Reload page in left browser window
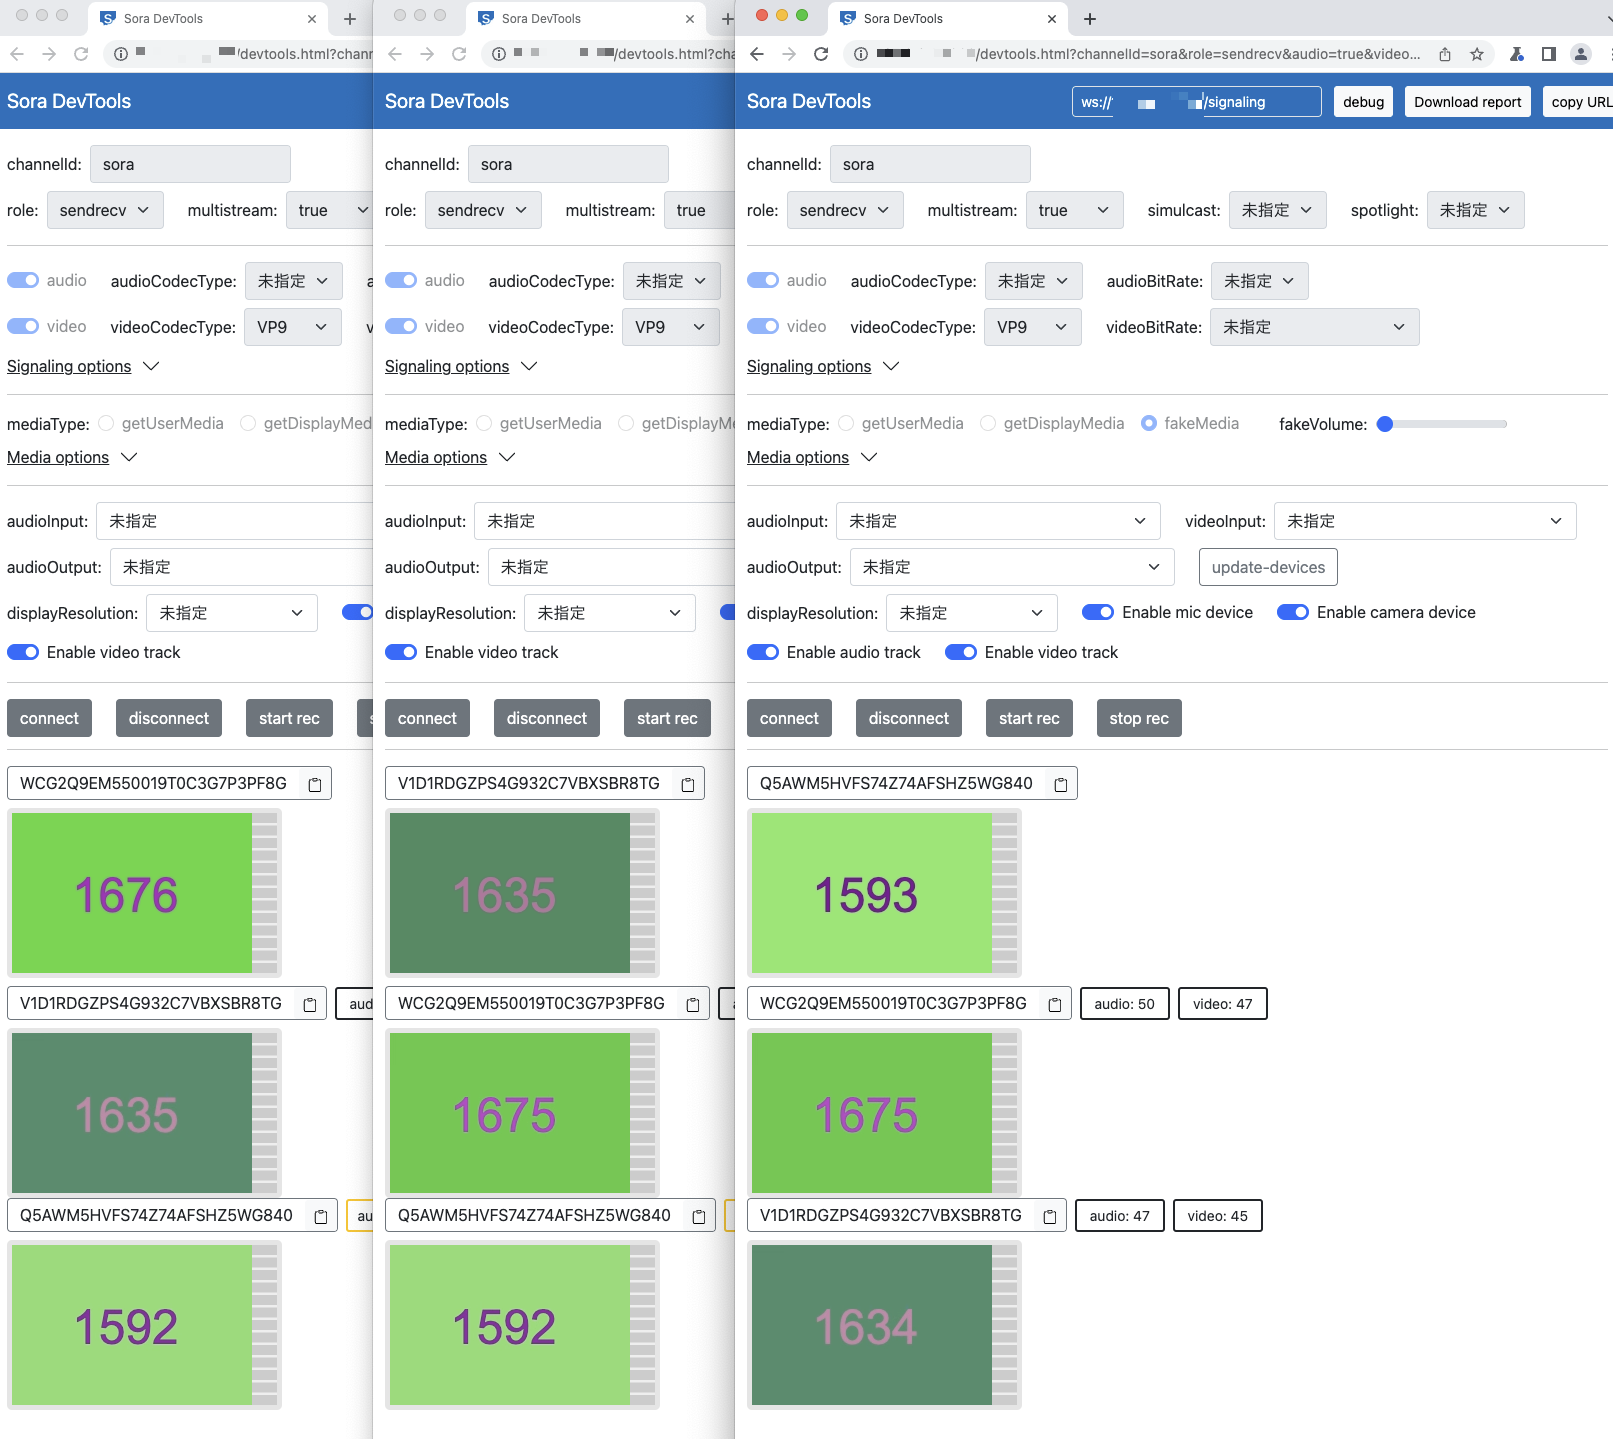The width and height of the screenshot is (1613, 1439). click(x=81, y=54)
